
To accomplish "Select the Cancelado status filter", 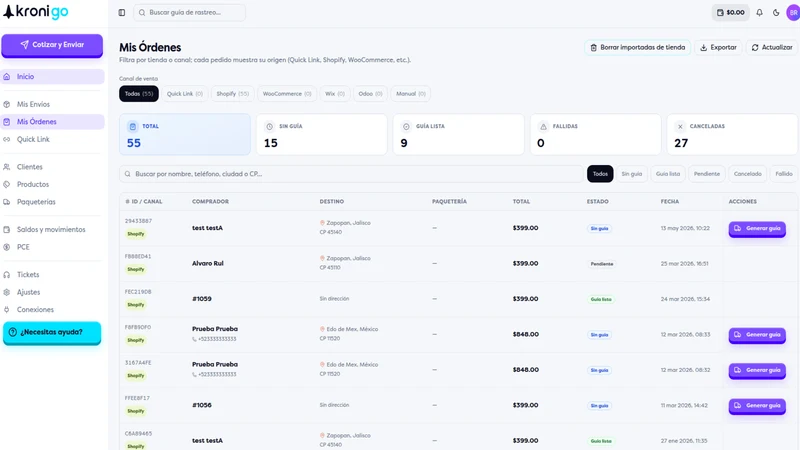I will point(747,174).
